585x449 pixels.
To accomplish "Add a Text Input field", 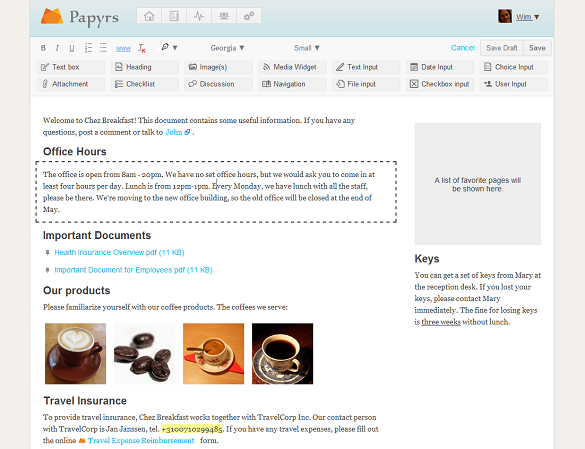I will point(366,67).
